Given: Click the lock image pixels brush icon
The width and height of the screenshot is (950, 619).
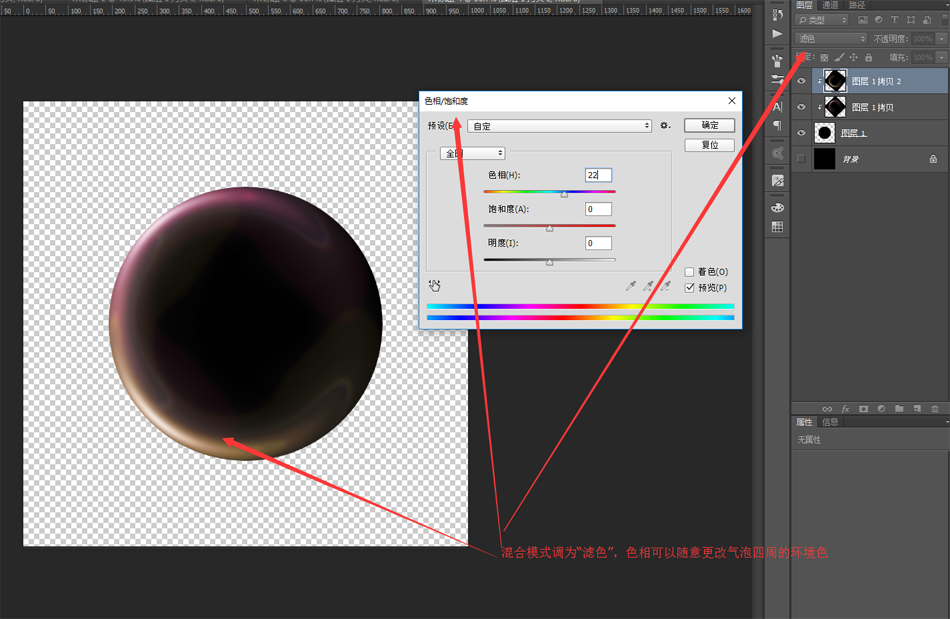Looking at the screenshot, I should [839, 58].
